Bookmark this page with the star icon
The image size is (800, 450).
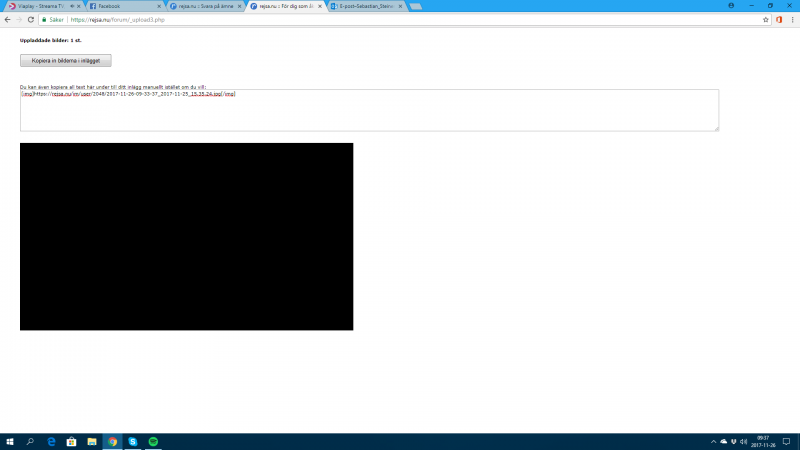point(765,20)
